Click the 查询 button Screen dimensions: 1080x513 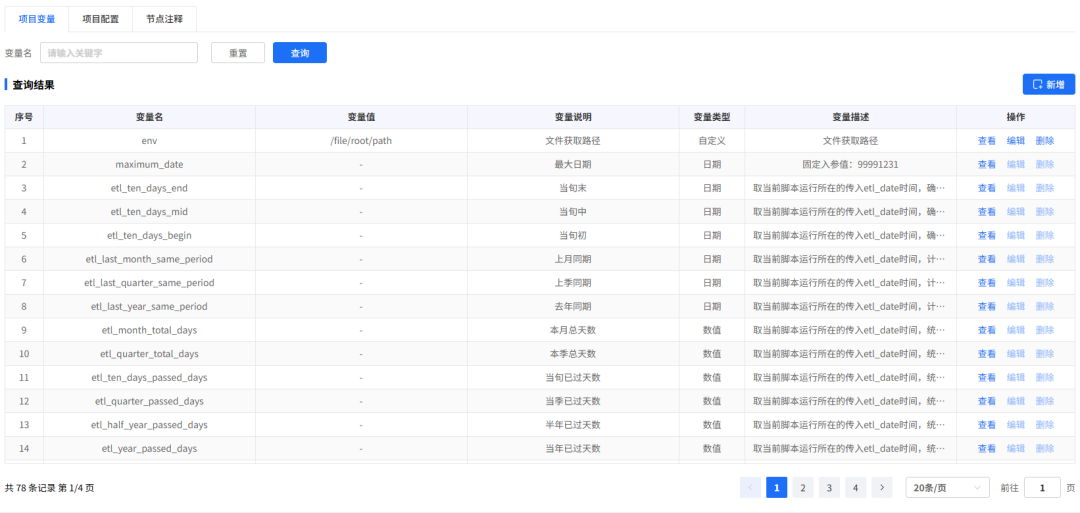click(x=300, y=53)
